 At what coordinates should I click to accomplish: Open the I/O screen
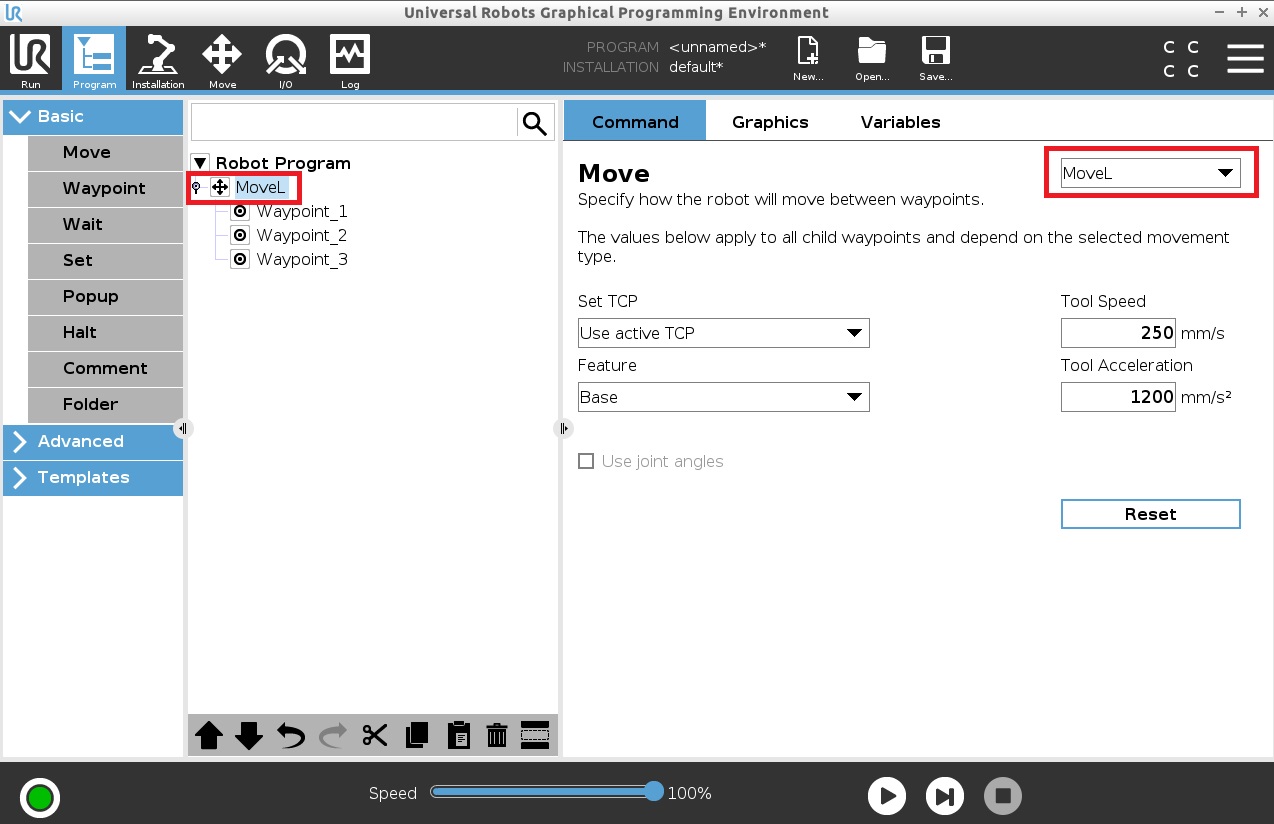point(286,59)
